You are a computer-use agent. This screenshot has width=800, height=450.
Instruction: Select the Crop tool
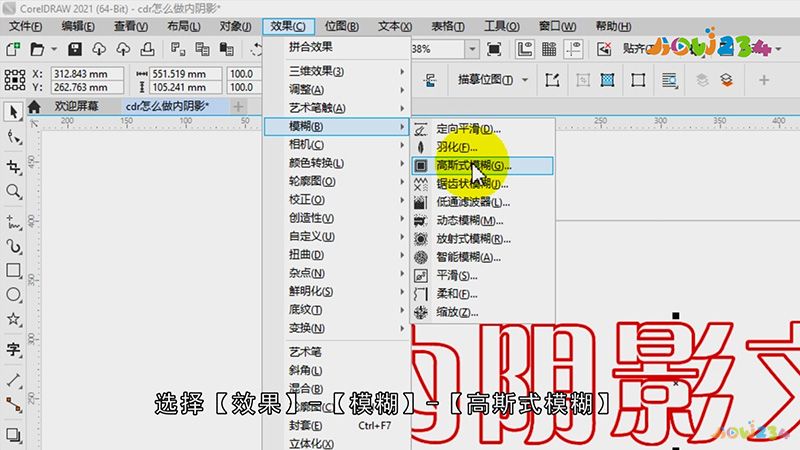click(x=13, y=166)
